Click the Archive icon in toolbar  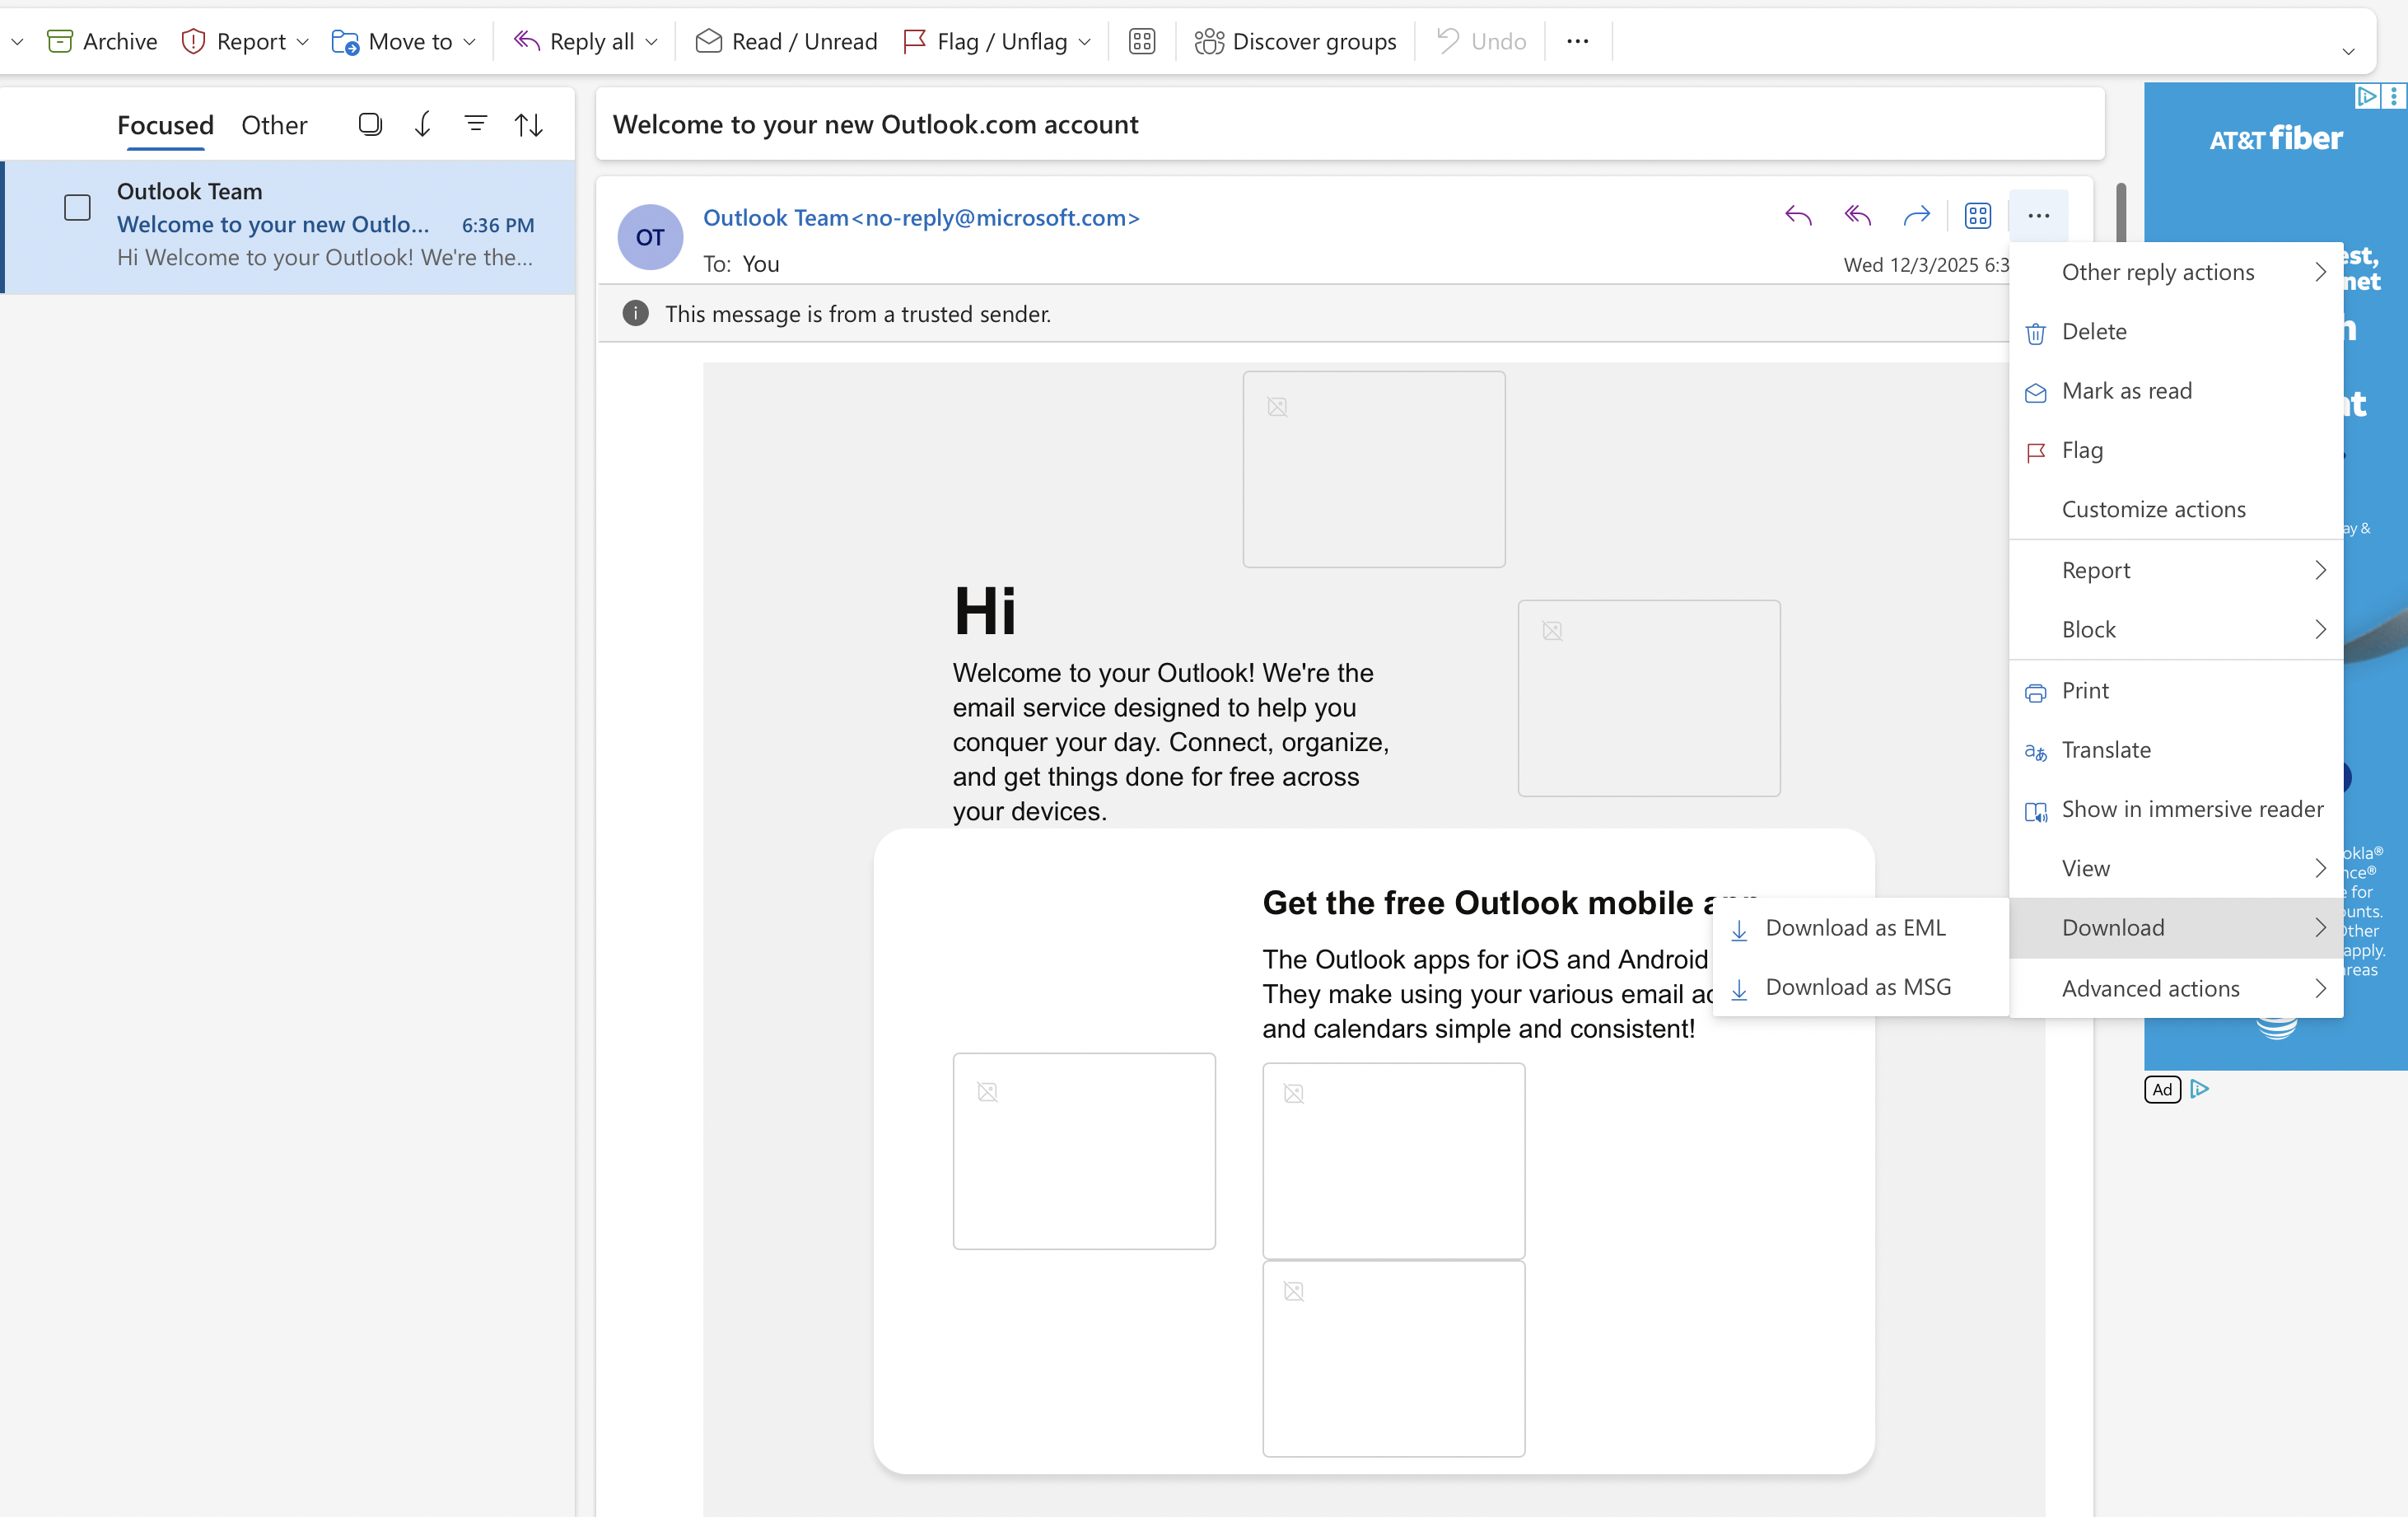coord(60,41)
